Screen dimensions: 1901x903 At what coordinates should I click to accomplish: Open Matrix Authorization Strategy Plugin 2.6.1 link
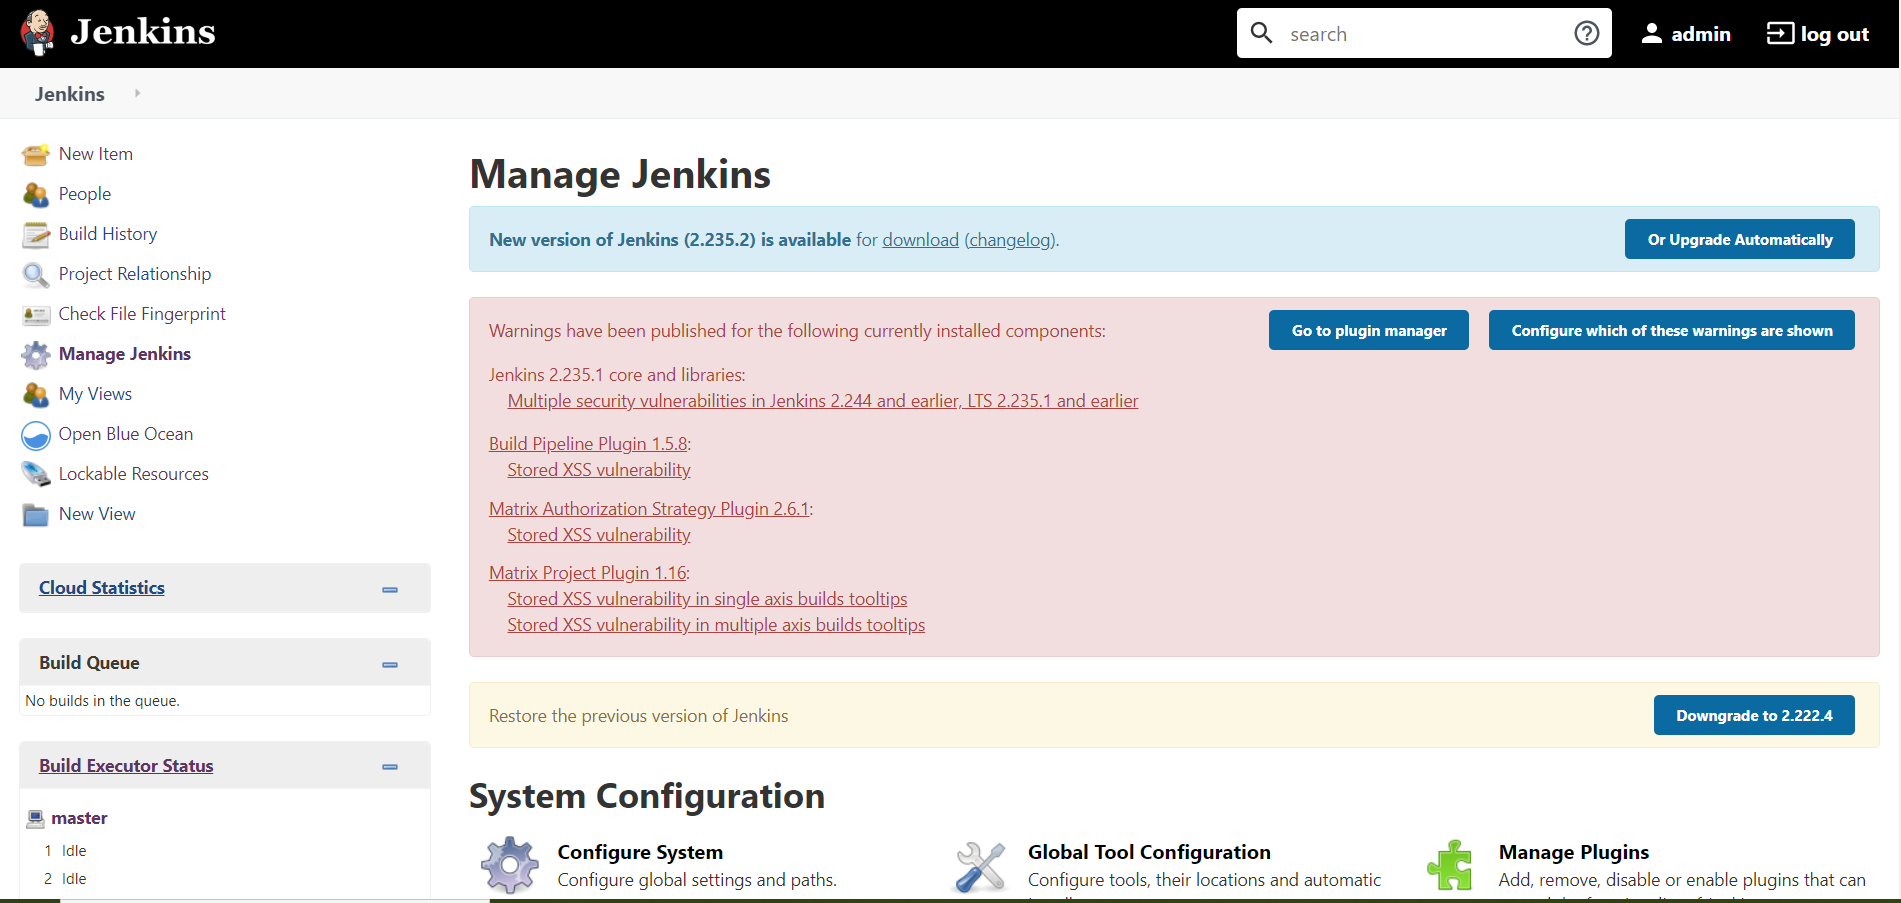tap(649, 509)
